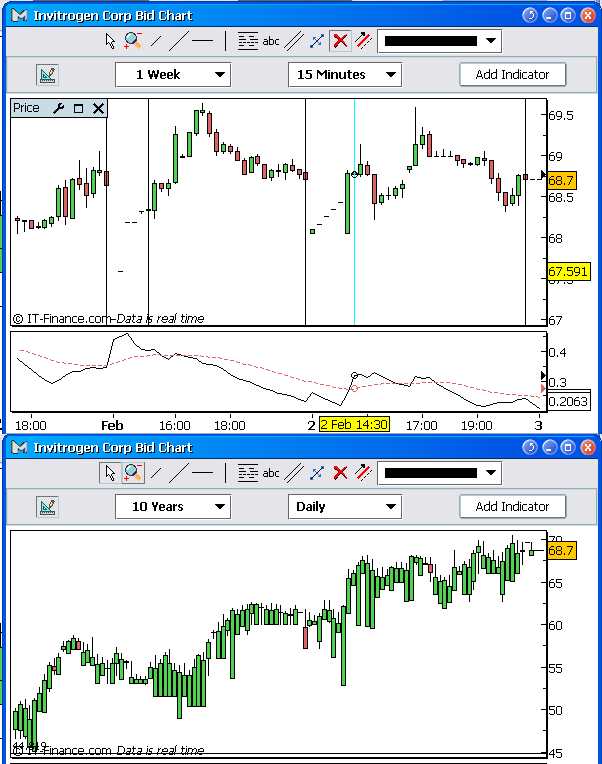Click the round restore-arrow button, top window
The height and width of the screenshot is (764, 602).
click(x=530, y=16)
